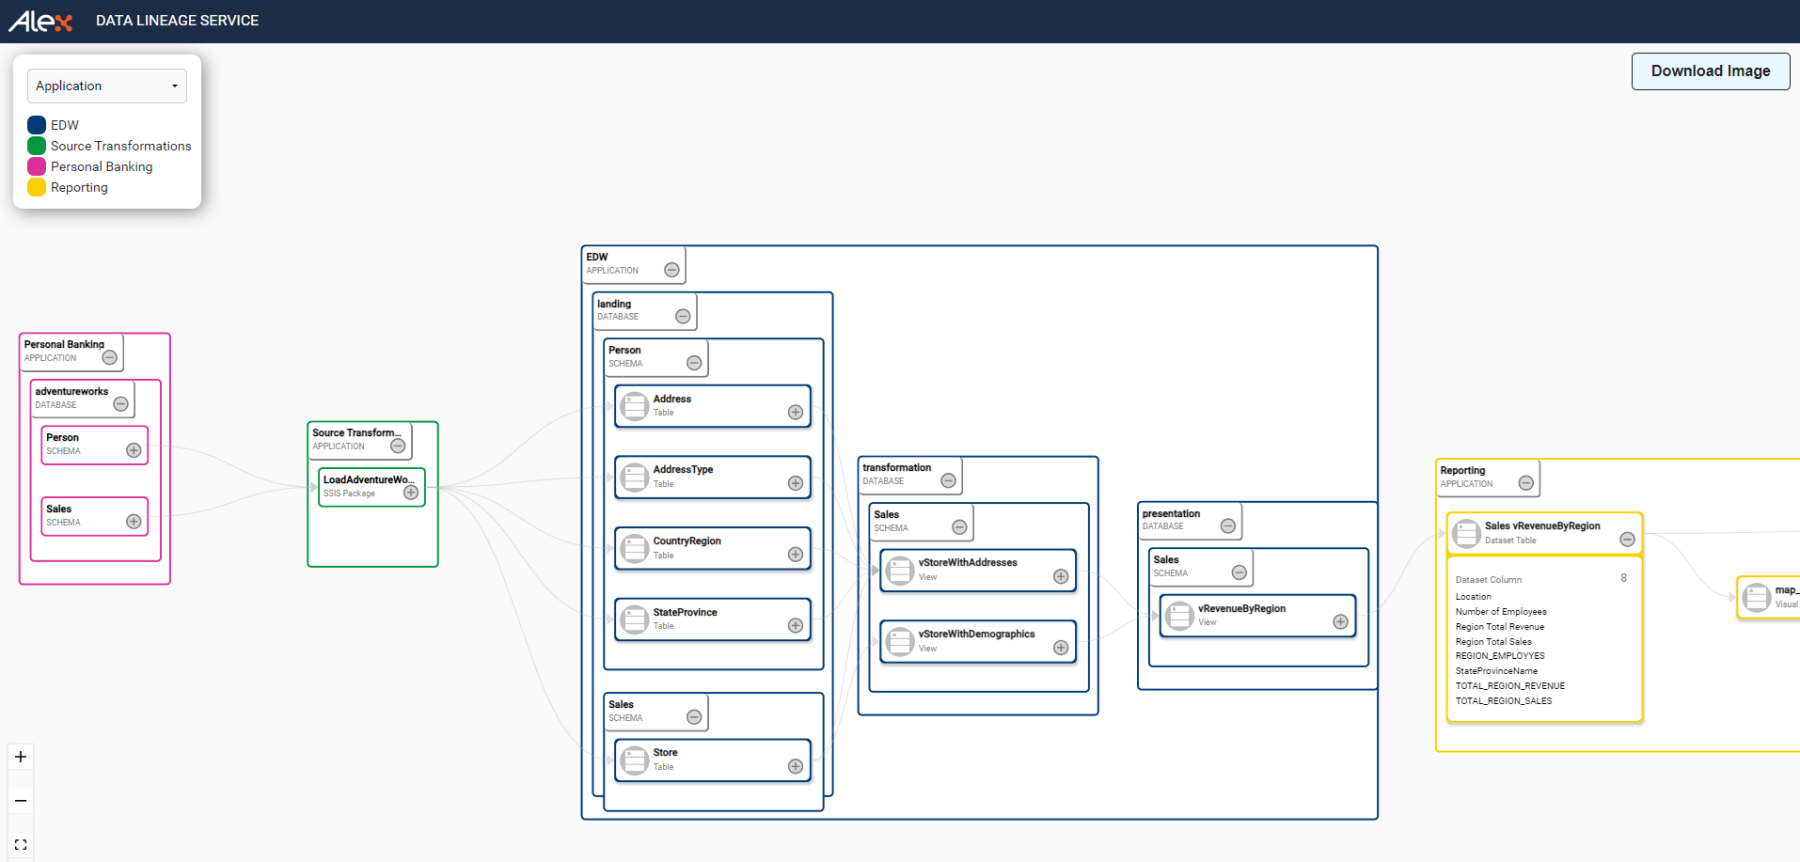The width and height of the screenshot is (1800, 862).
Task: Click the Store table icon
Action: tap(635, 760)
